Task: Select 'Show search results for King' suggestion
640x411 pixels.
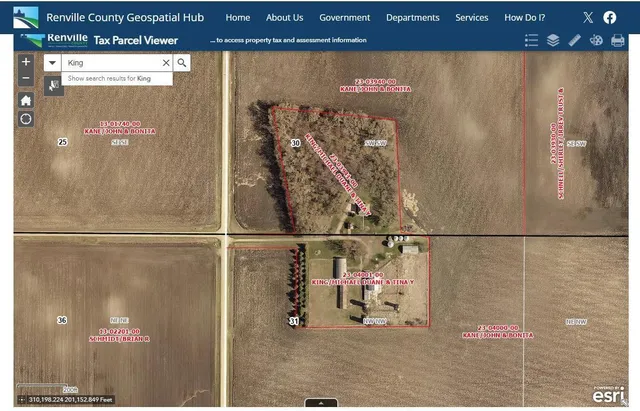Action: (x=110, y=78)
